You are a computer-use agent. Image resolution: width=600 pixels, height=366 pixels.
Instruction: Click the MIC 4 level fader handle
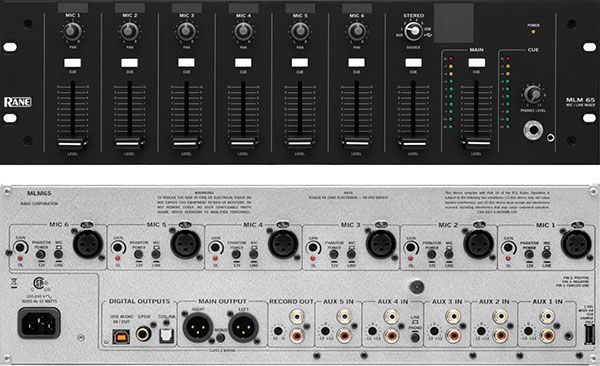[x=243, y=143]
